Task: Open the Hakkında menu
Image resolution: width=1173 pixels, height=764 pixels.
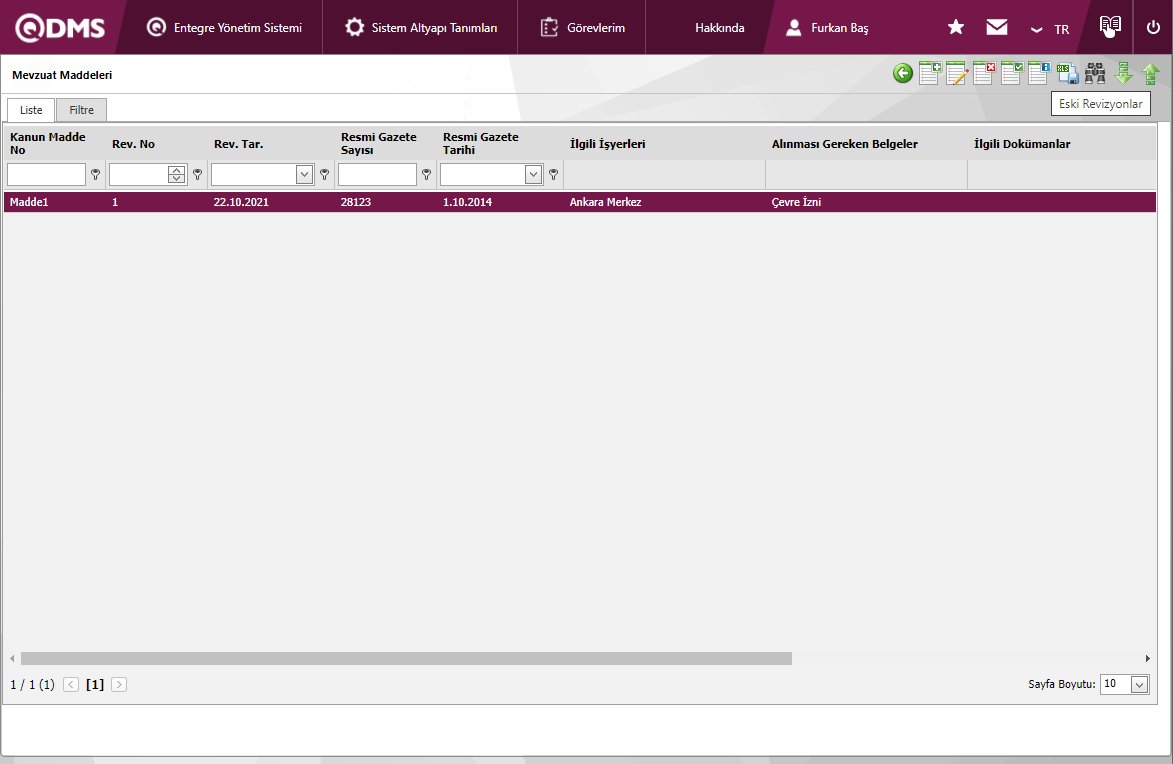Action: point(720,28)
